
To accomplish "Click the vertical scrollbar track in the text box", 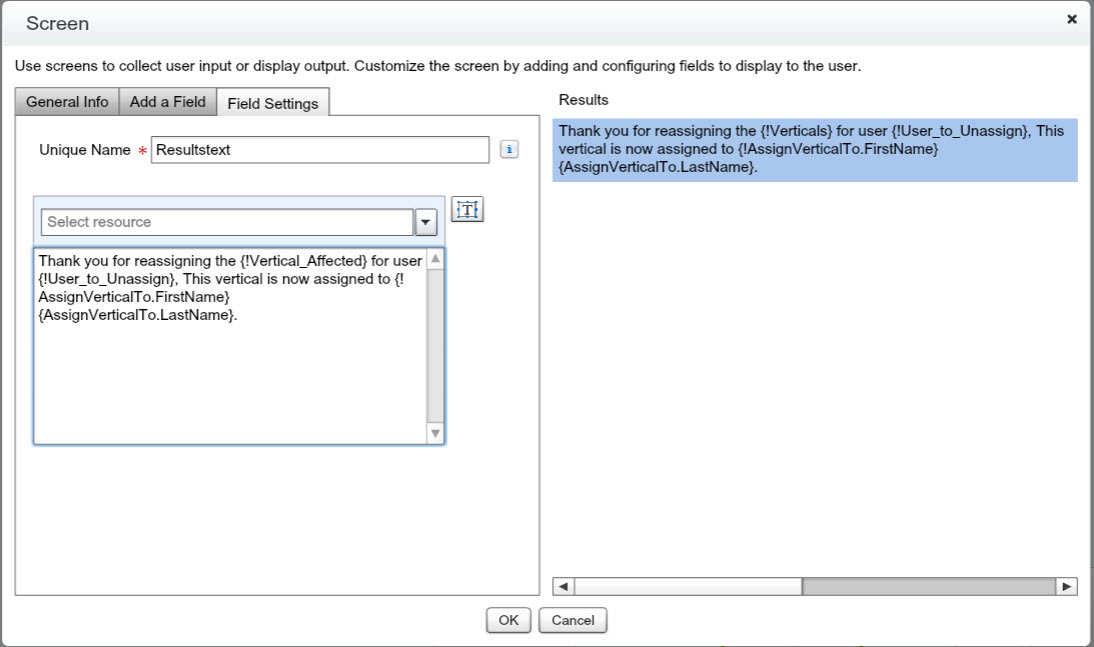I will (x=435, y=345).
